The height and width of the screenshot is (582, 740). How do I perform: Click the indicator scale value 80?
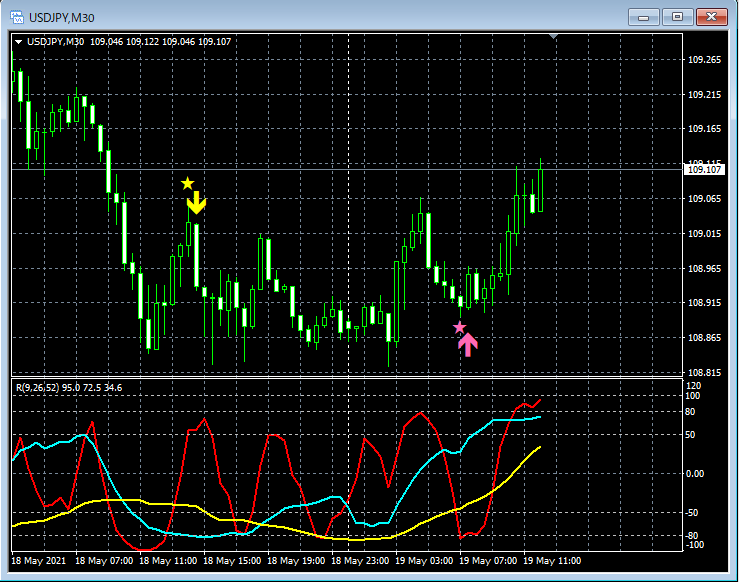click(x=690, y=412)
